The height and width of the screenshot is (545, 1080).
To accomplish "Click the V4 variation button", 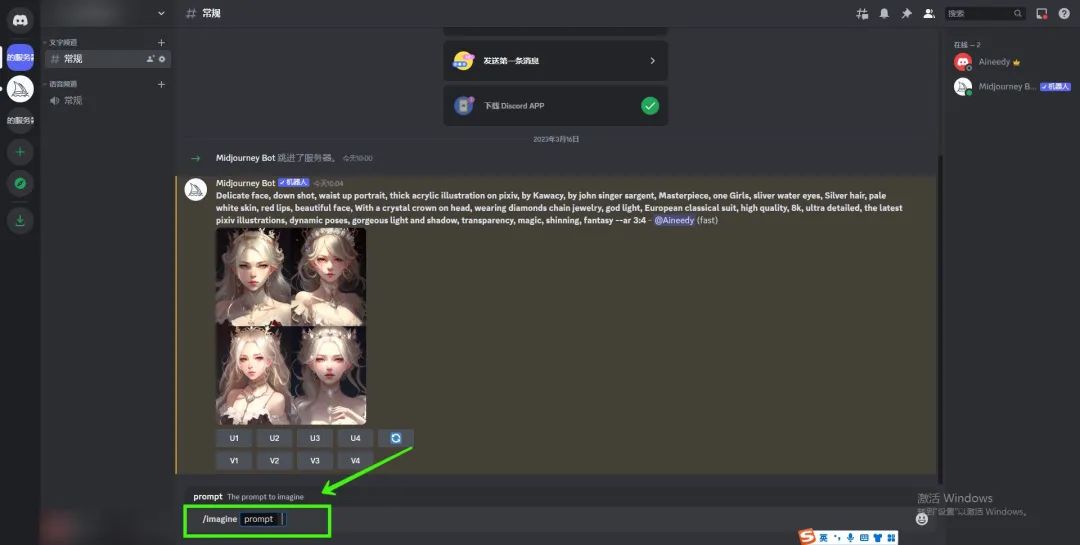I will (x=355, y=461).
